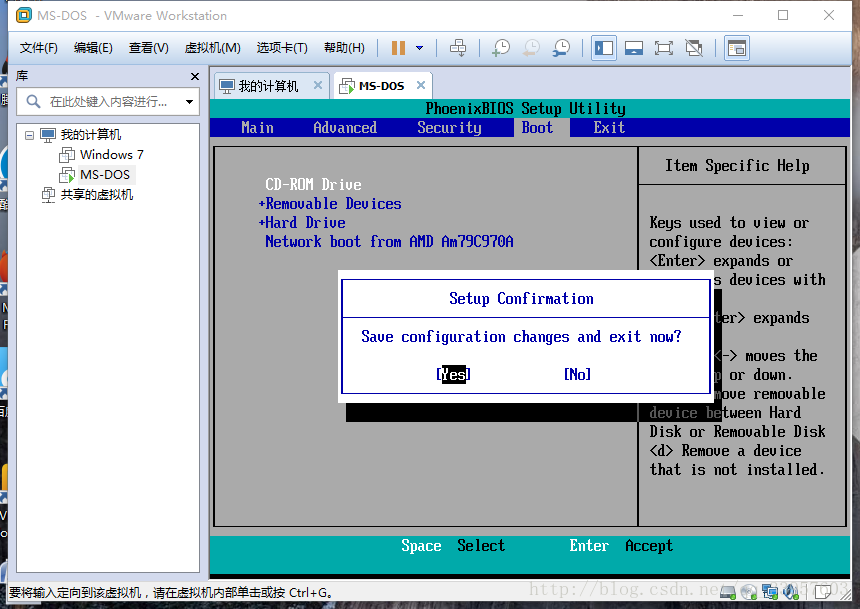Click the 共享的虚拟机 shared VMs icon

point(48,195)
